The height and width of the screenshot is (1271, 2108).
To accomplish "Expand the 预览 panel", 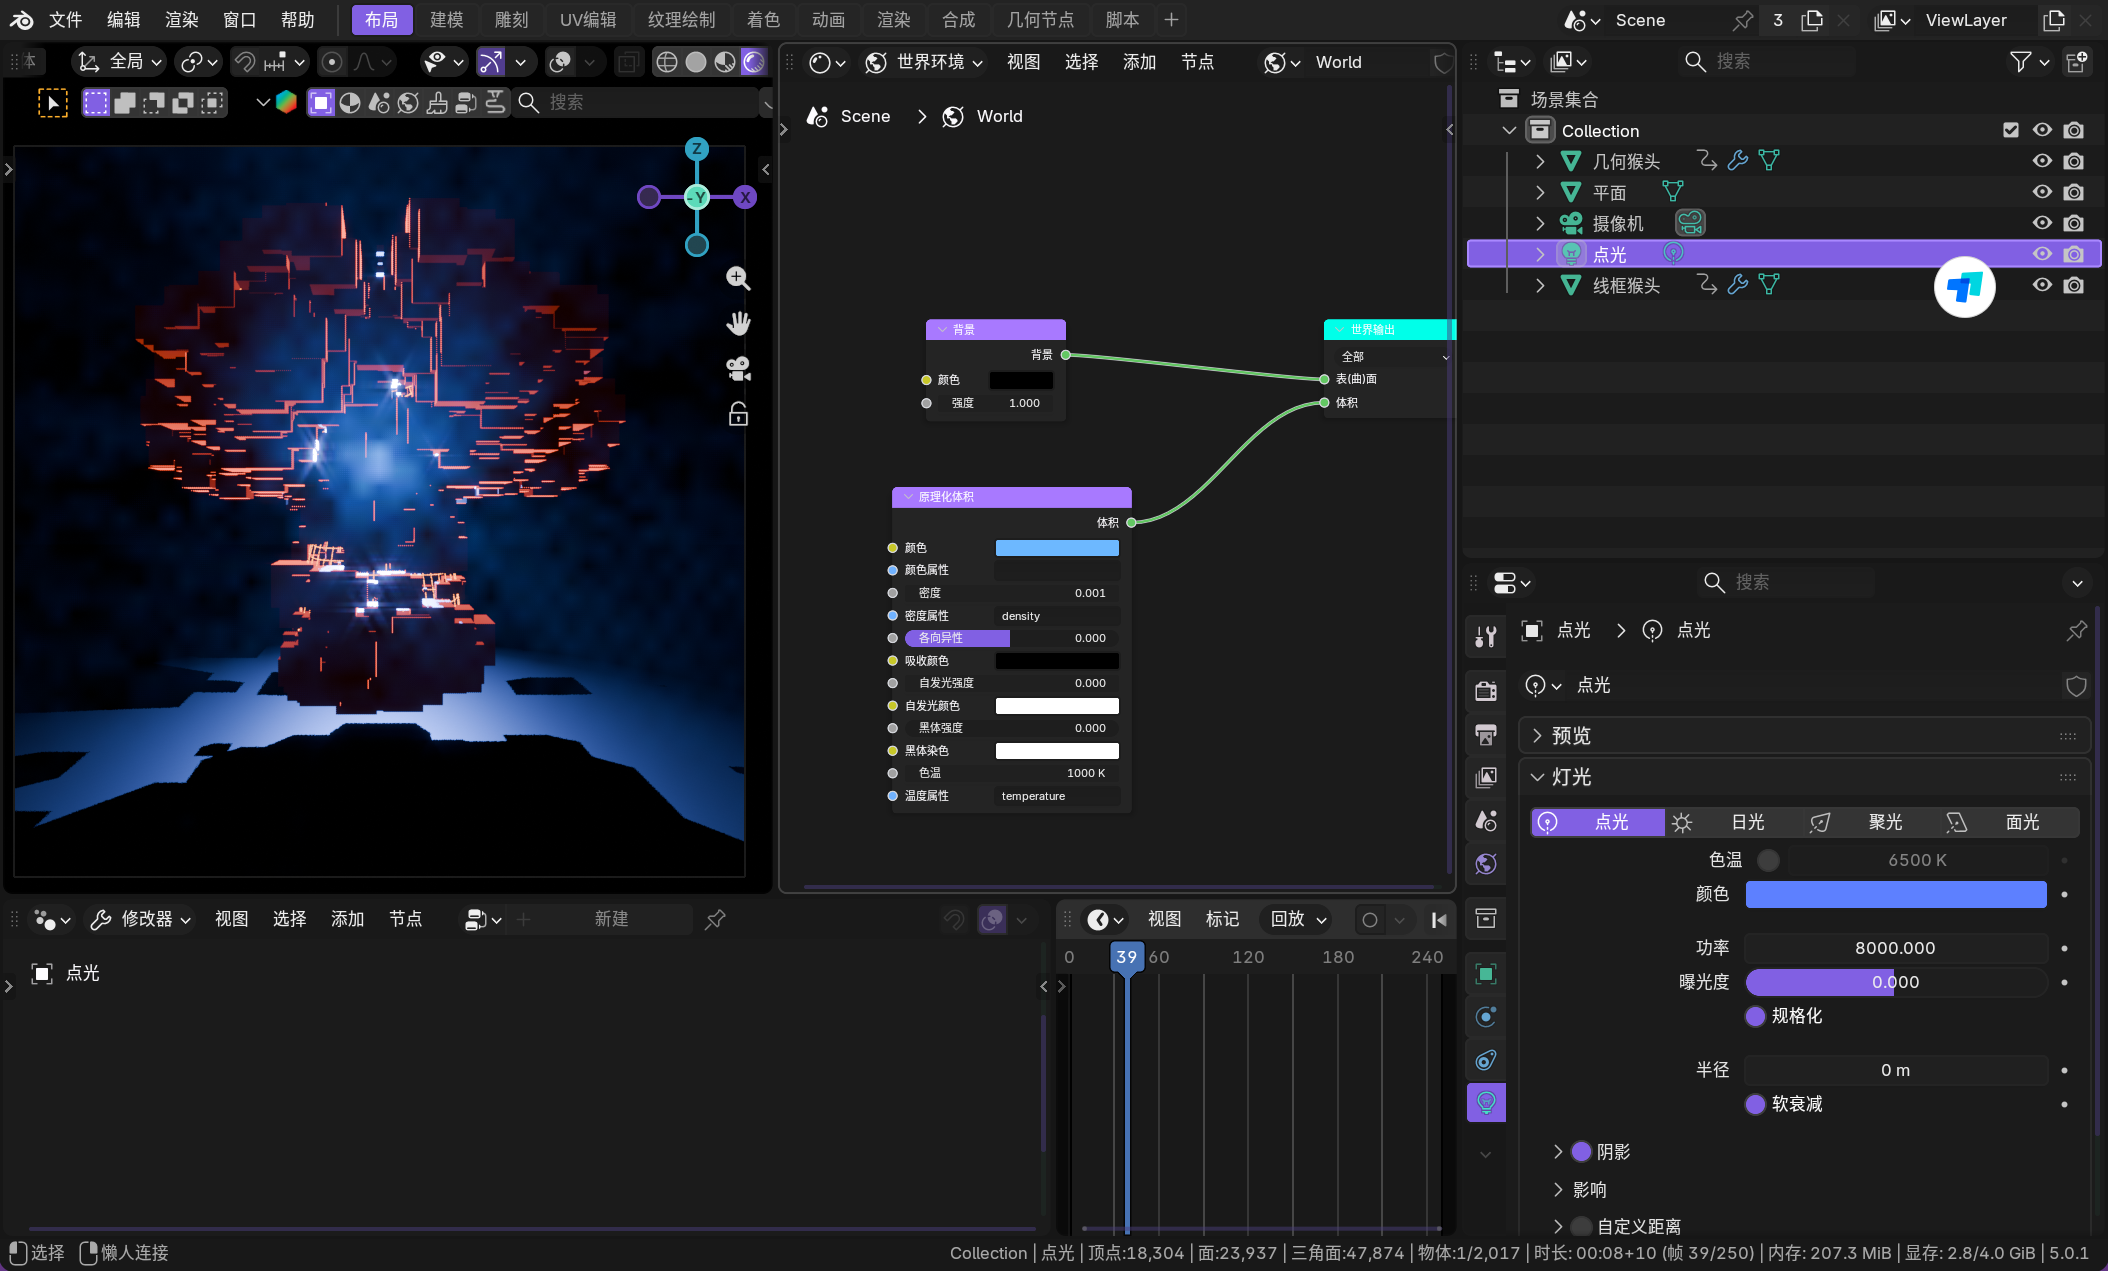I will tap(1570, 736).
